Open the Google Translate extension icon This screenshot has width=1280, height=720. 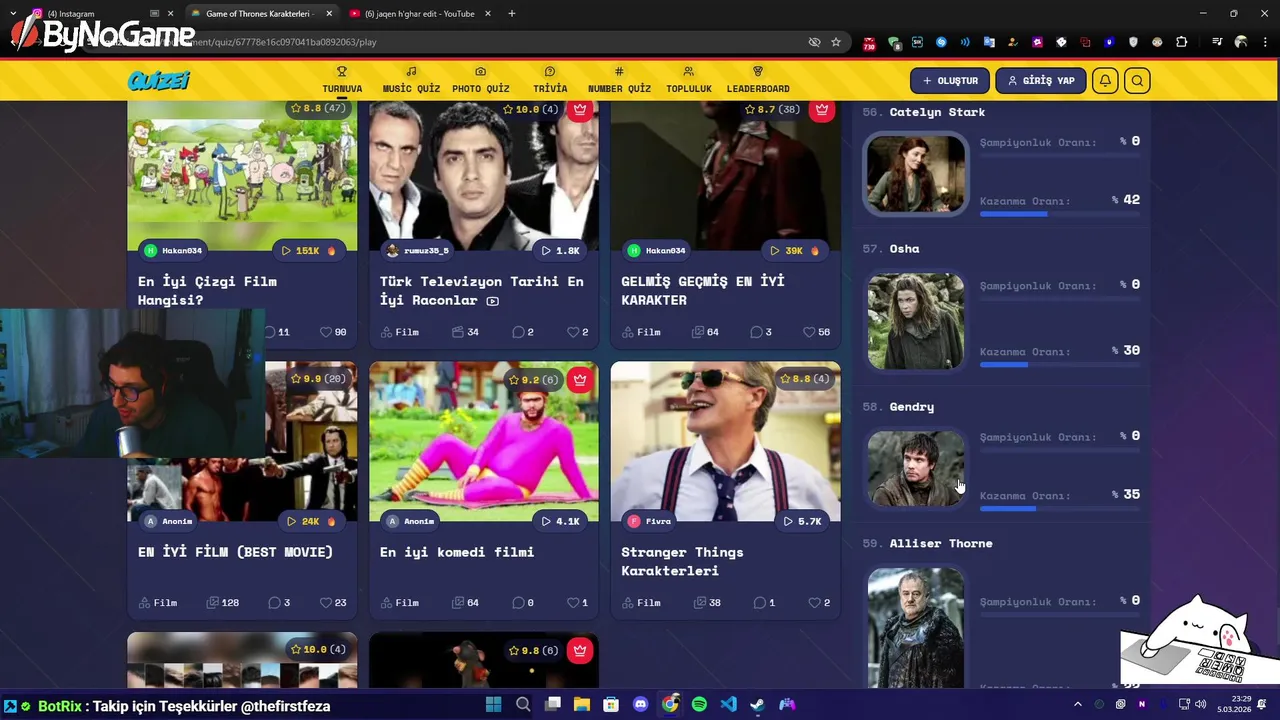[x=989, y=42]
